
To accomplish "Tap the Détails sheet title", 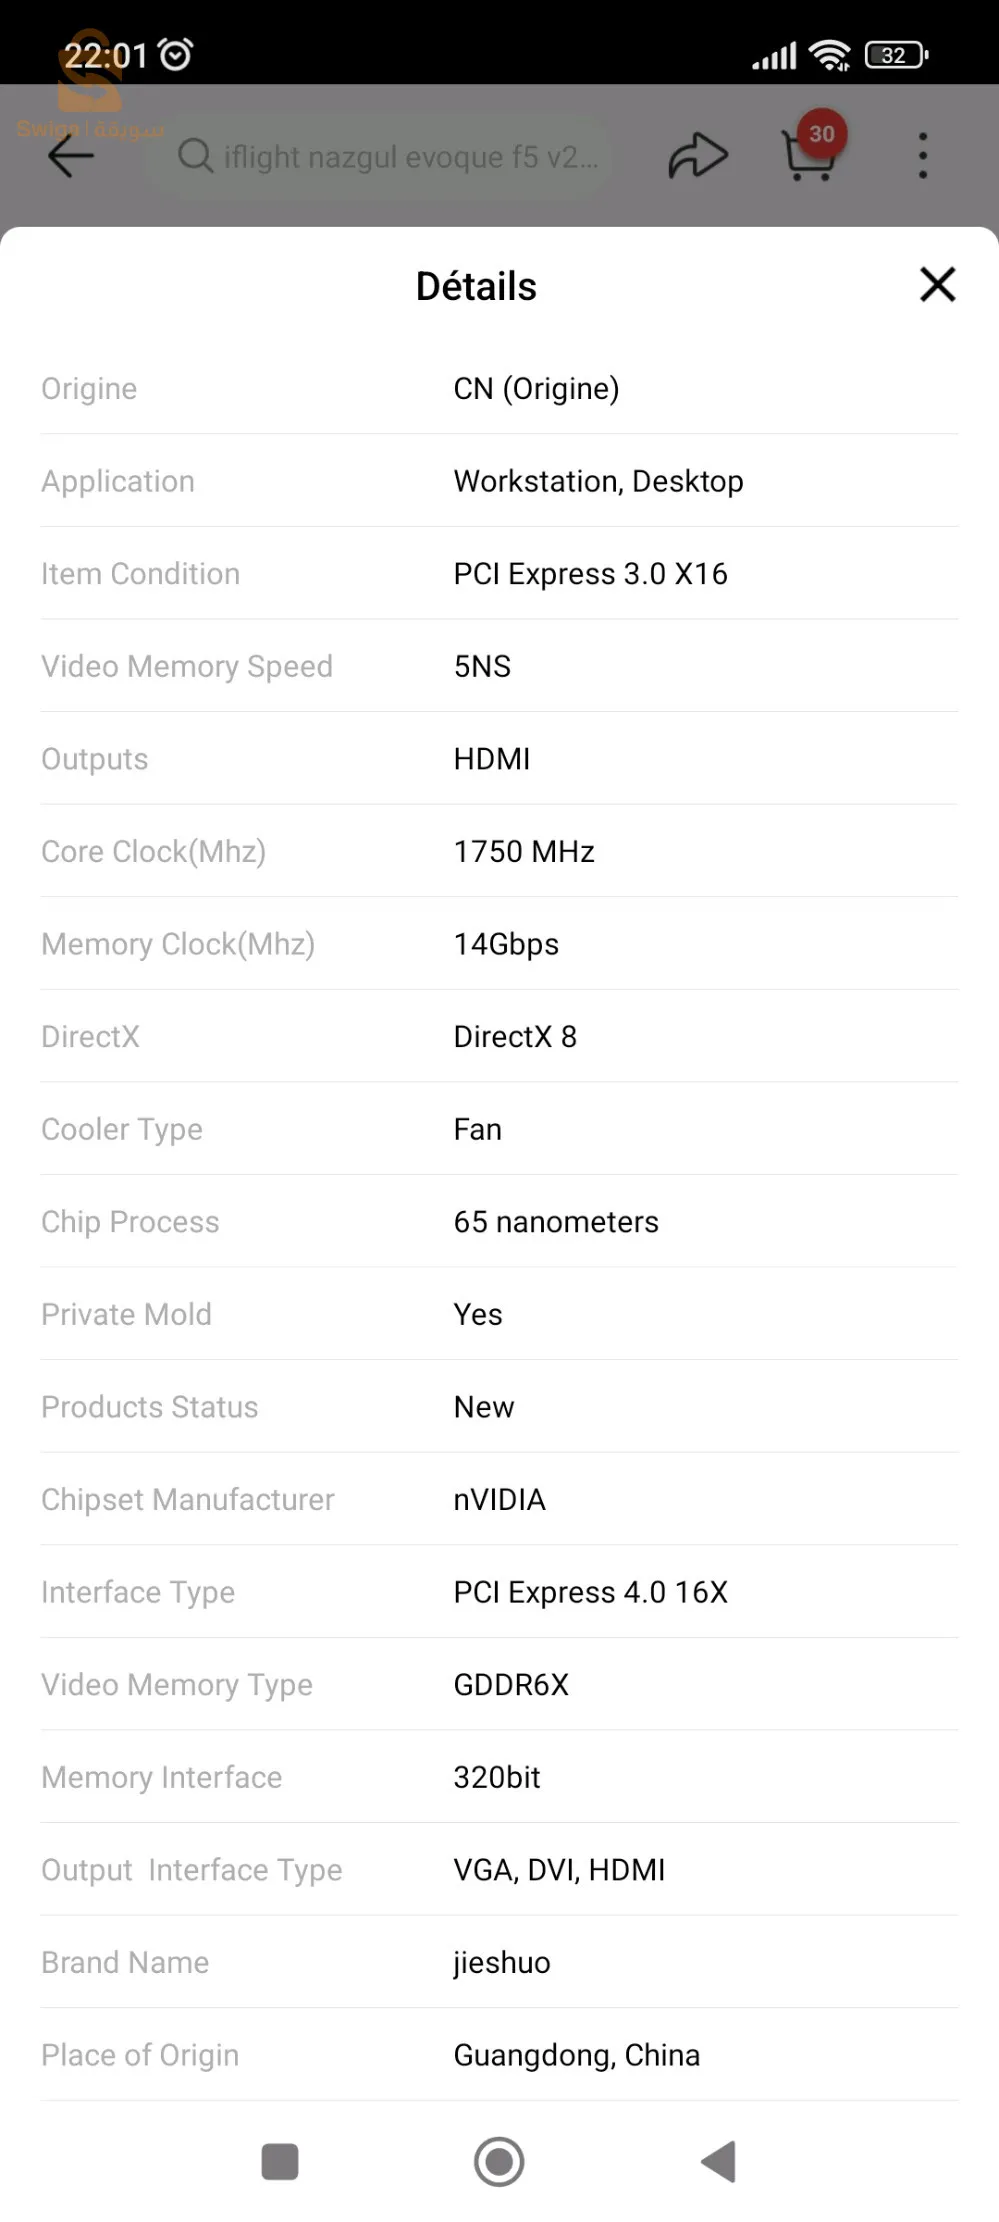I will coord(476,286).
